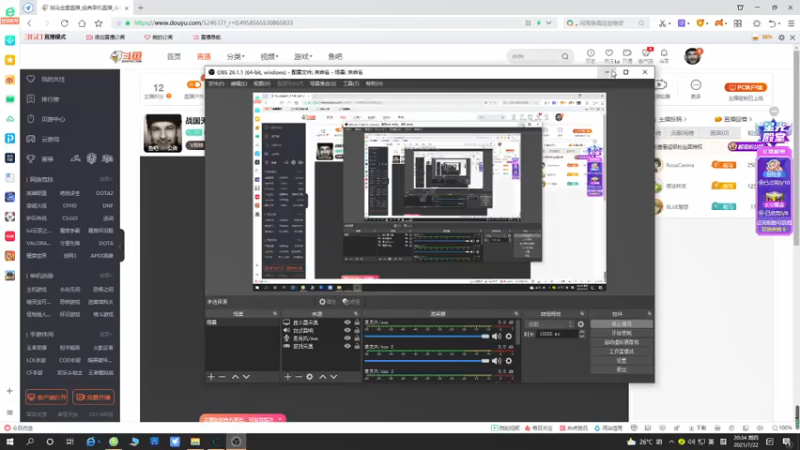800x450 pixels.
Task: Add a new source with the plus icon in Sources panel
Action: tap(288, 377)
